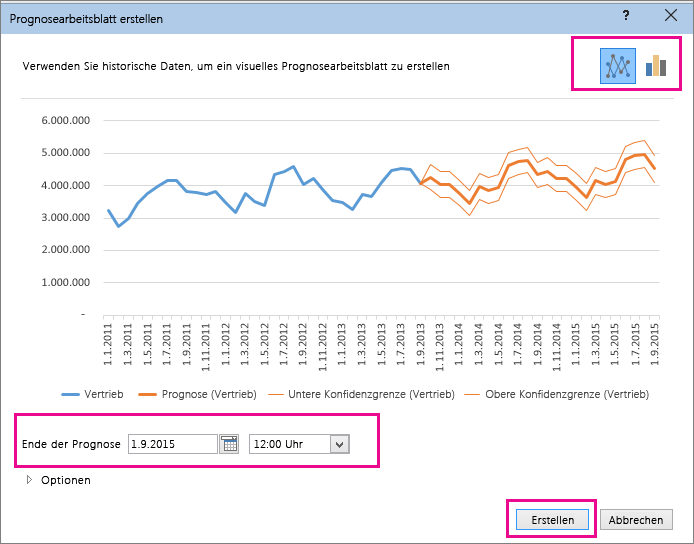Click the dialog title Prognosearbeitsblatt erstellen

point(86,19)
